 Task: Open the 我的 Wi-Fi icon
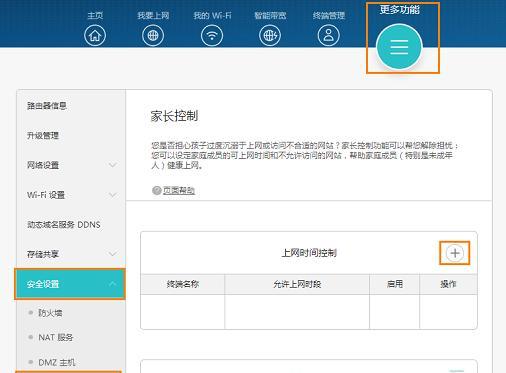(x=212, y=35)
